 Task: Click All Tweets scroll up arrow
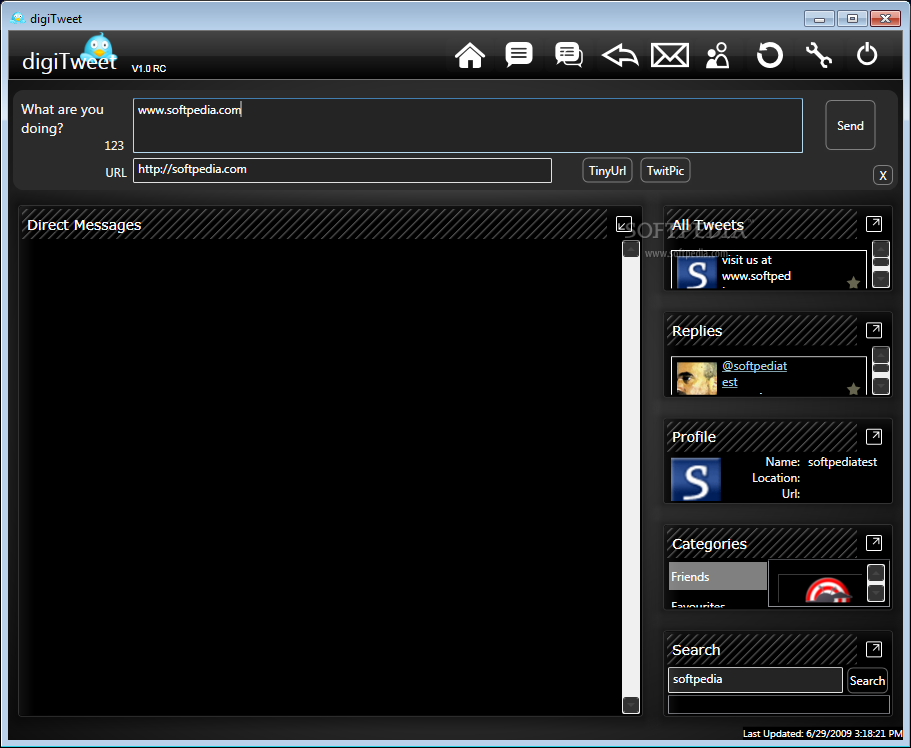(881, 249)
